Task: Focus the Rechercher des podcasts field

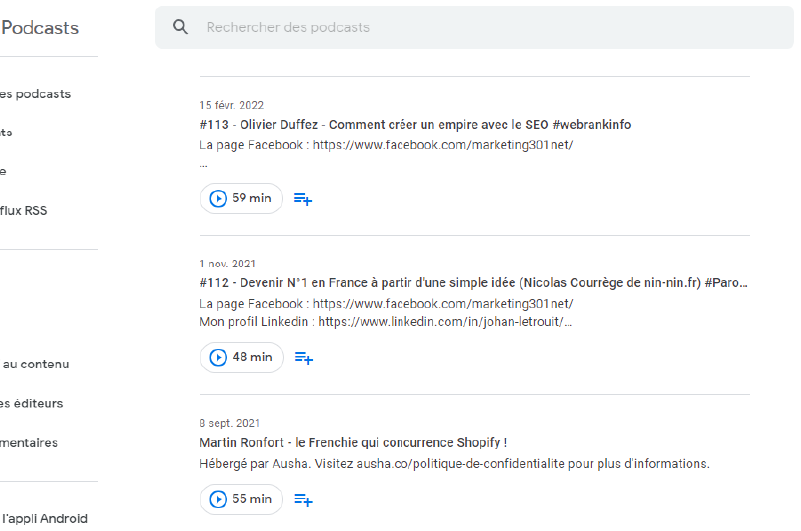Action: 474,28
